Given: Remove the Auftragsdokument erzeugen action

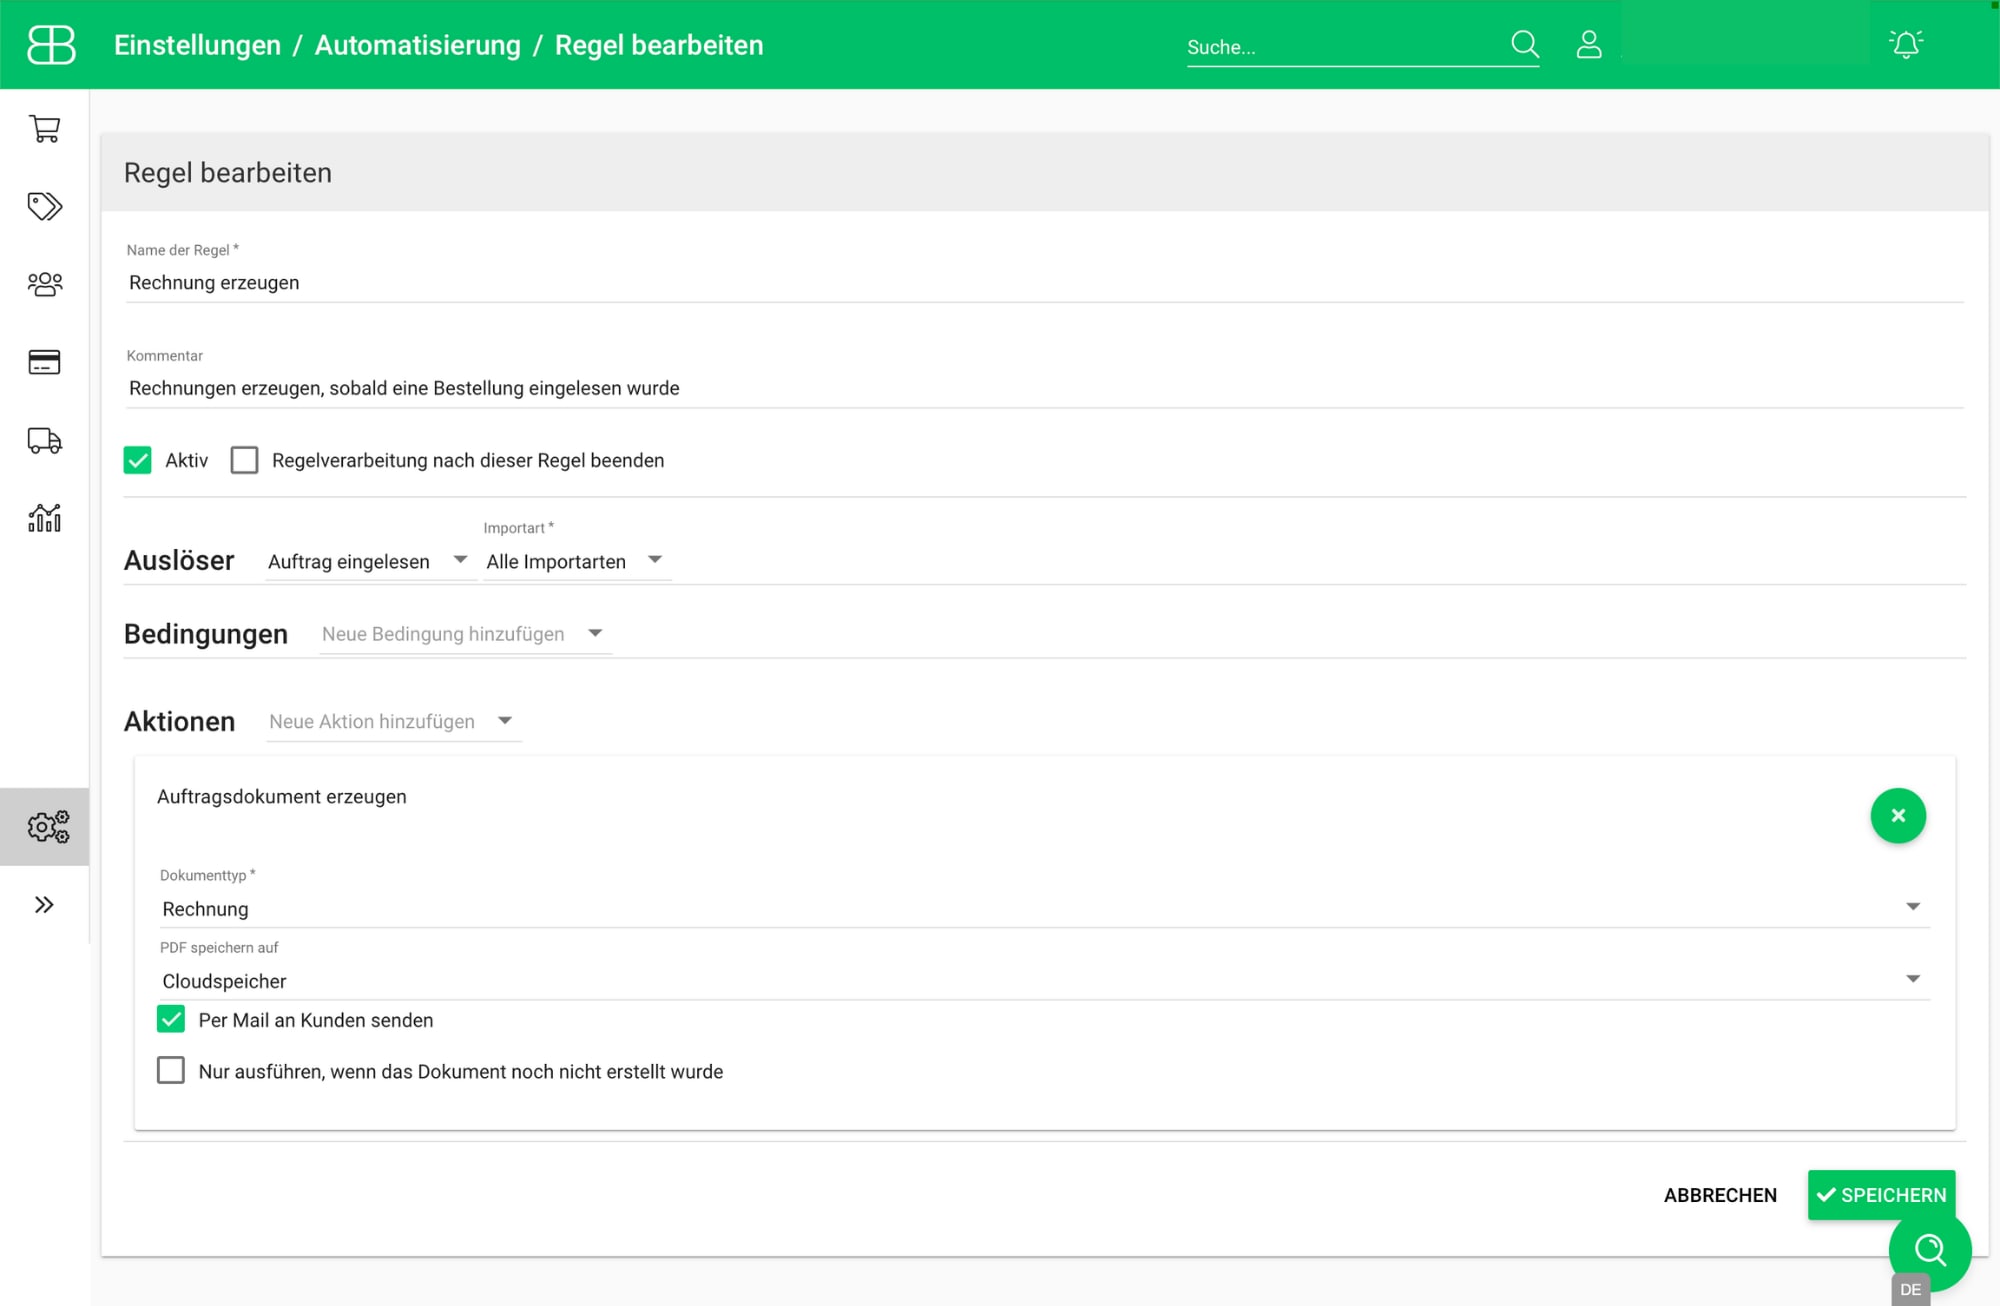Looking at the screenshot, I should [x=1898, y=816].
